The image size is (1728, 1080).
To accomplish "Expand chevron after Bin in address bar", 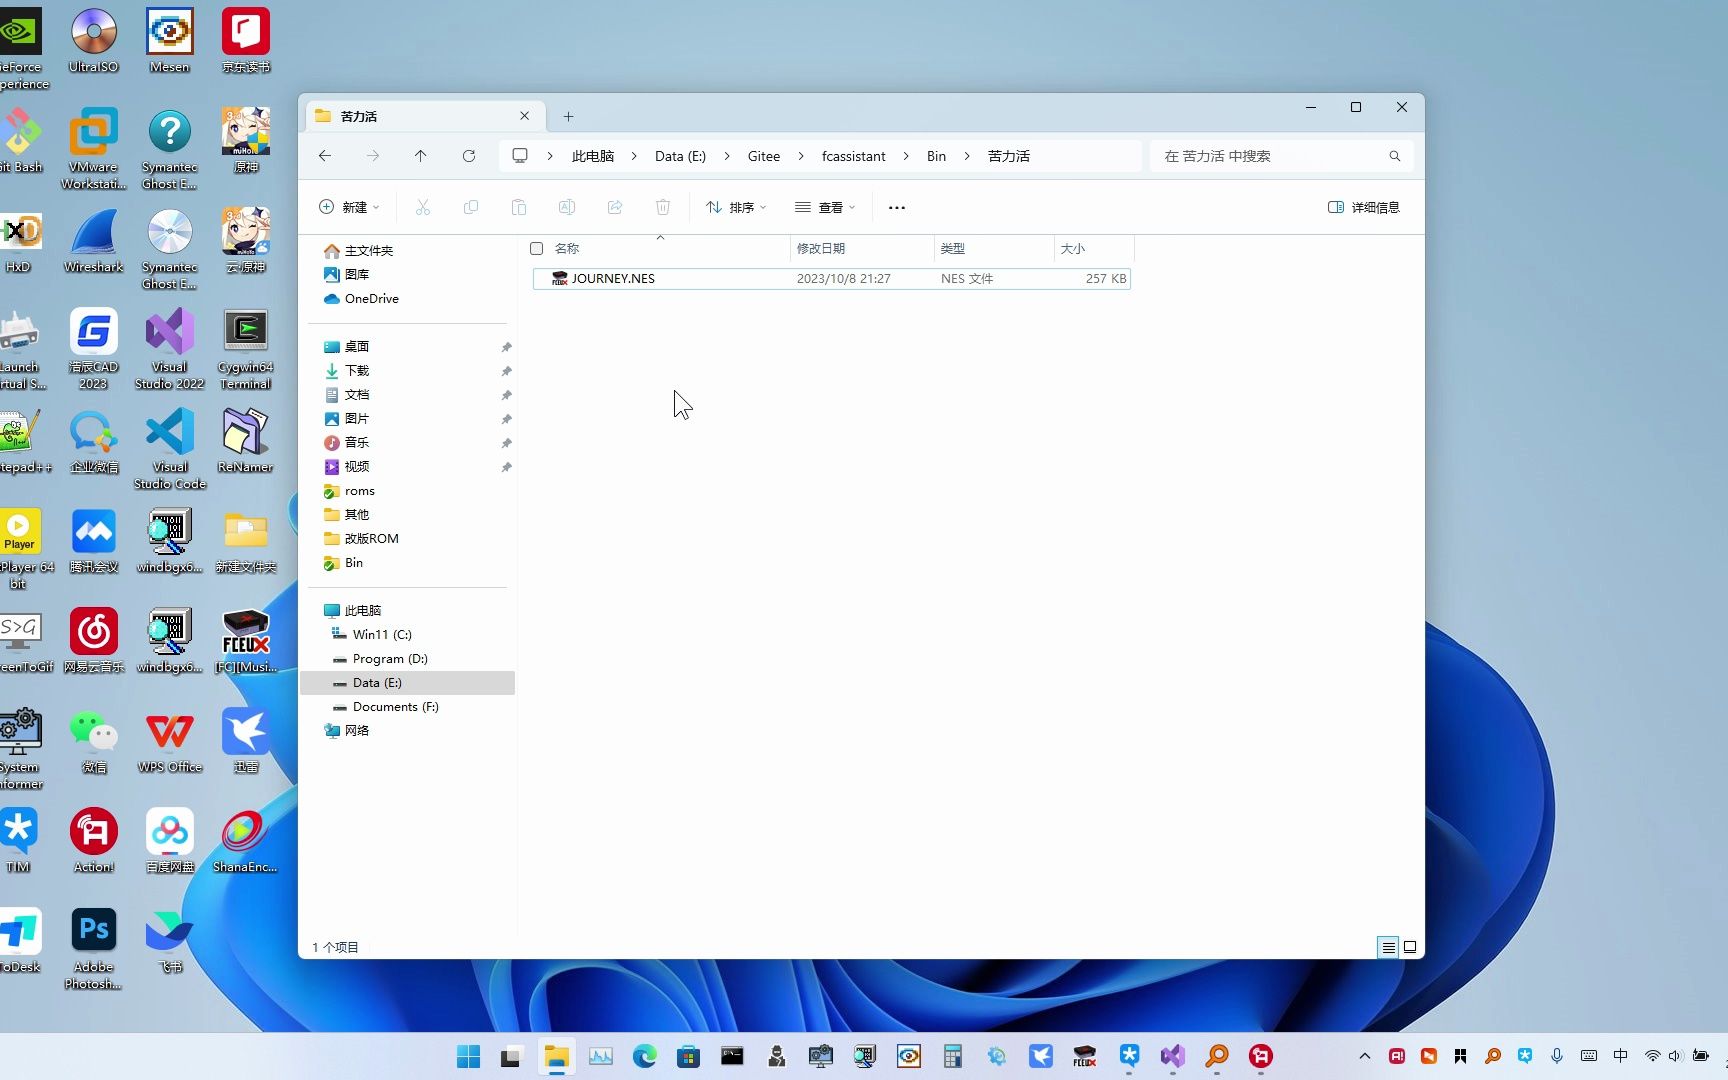I will coord(967,156).
